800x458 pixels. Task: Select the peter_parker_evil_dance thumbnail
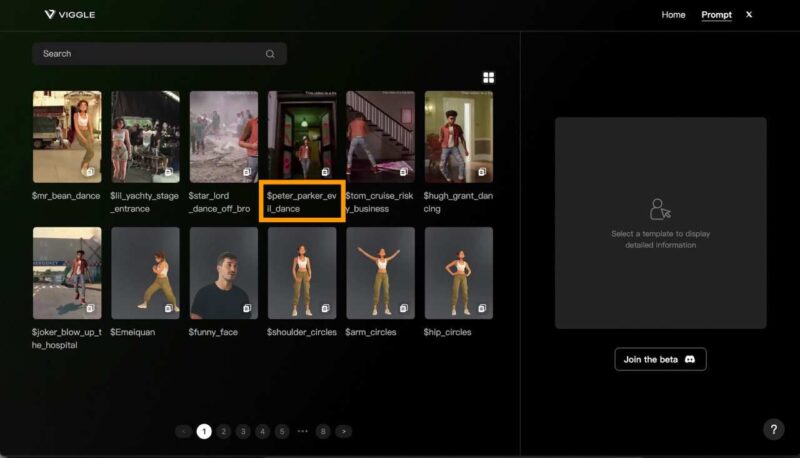click(302, 137)
